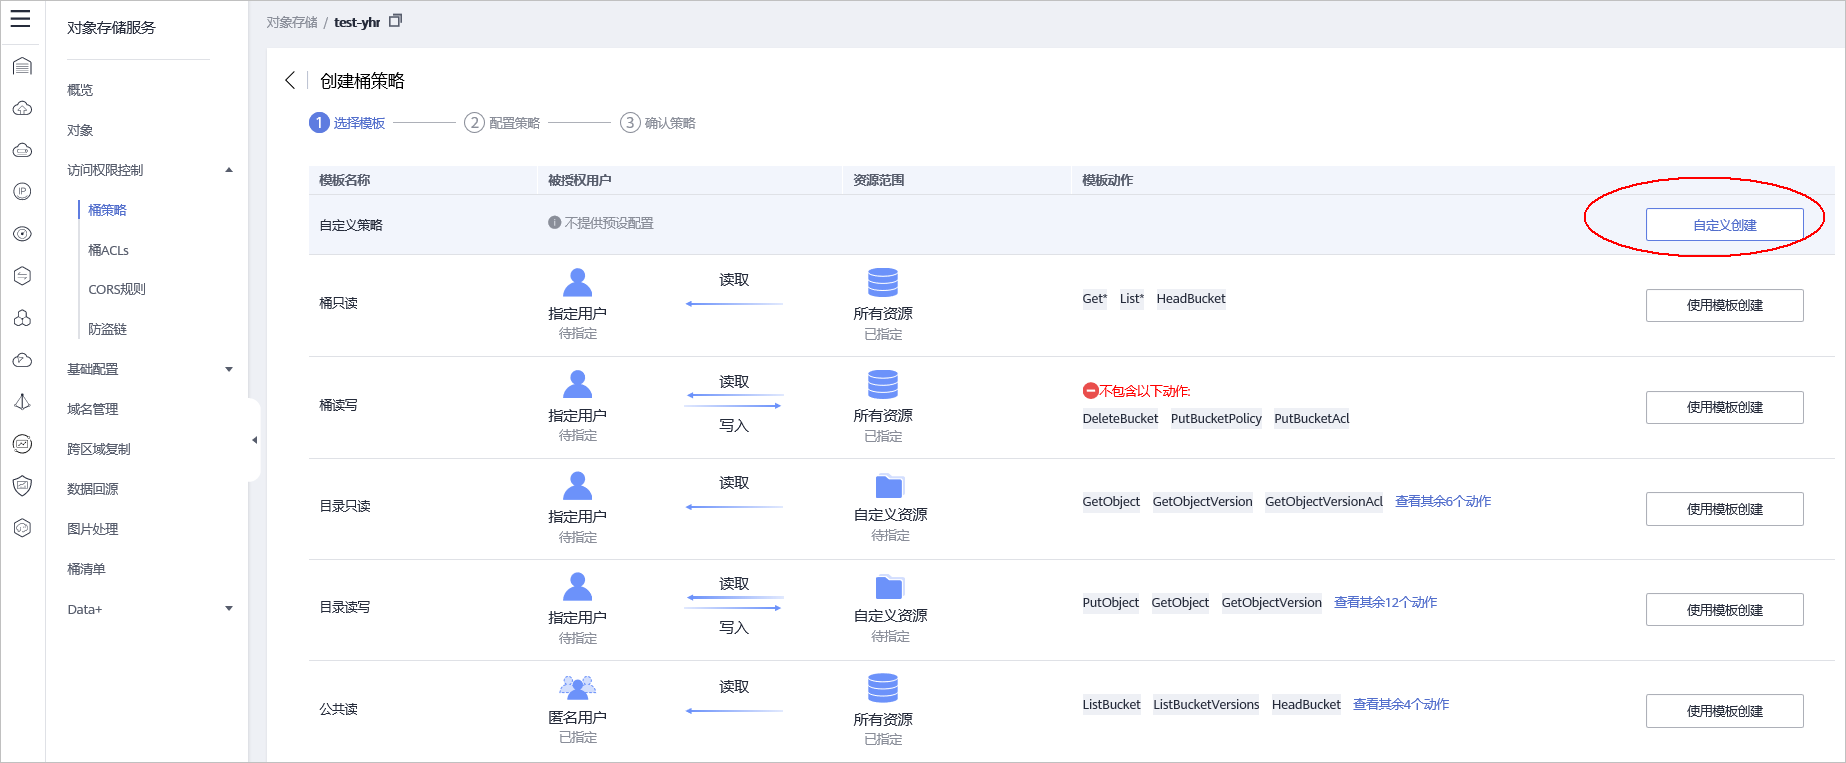1846x763 pixels.
Task: Open CORS规则 in the sidebar
Action: [x=117, y=289]
